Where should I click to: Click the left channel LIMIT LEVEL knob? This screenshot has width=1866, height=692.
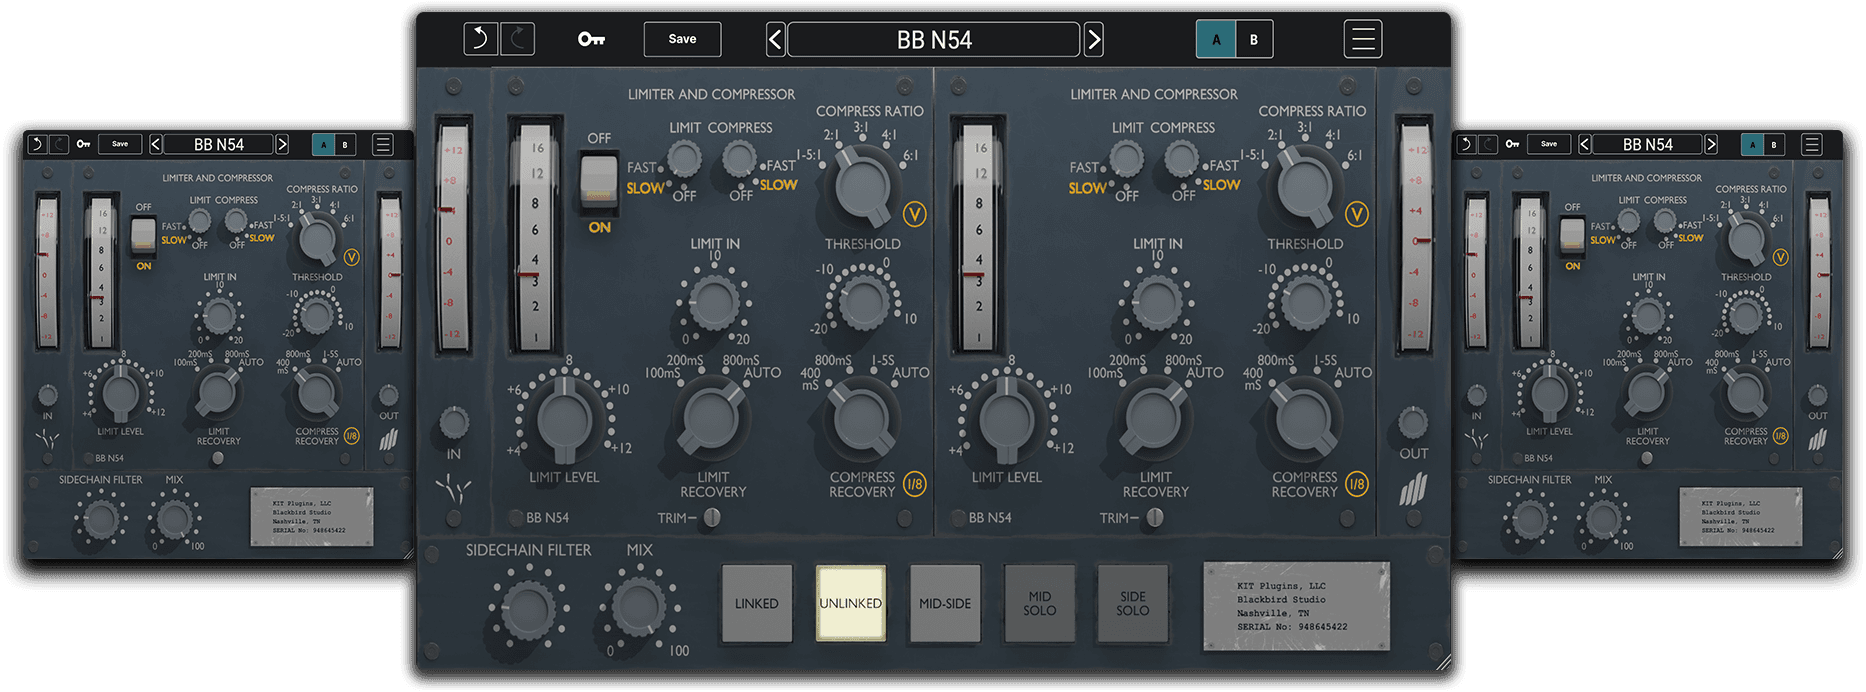565,421
